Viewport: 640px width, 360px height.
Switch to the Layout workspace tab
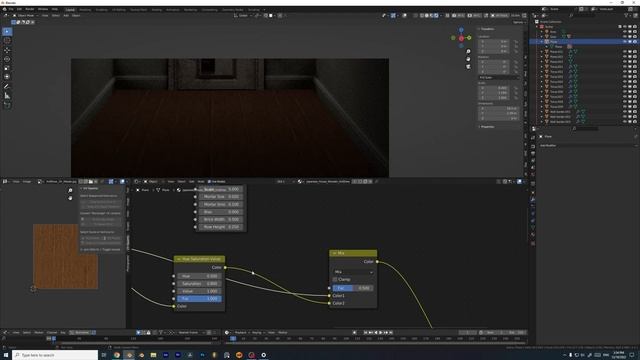70,9
